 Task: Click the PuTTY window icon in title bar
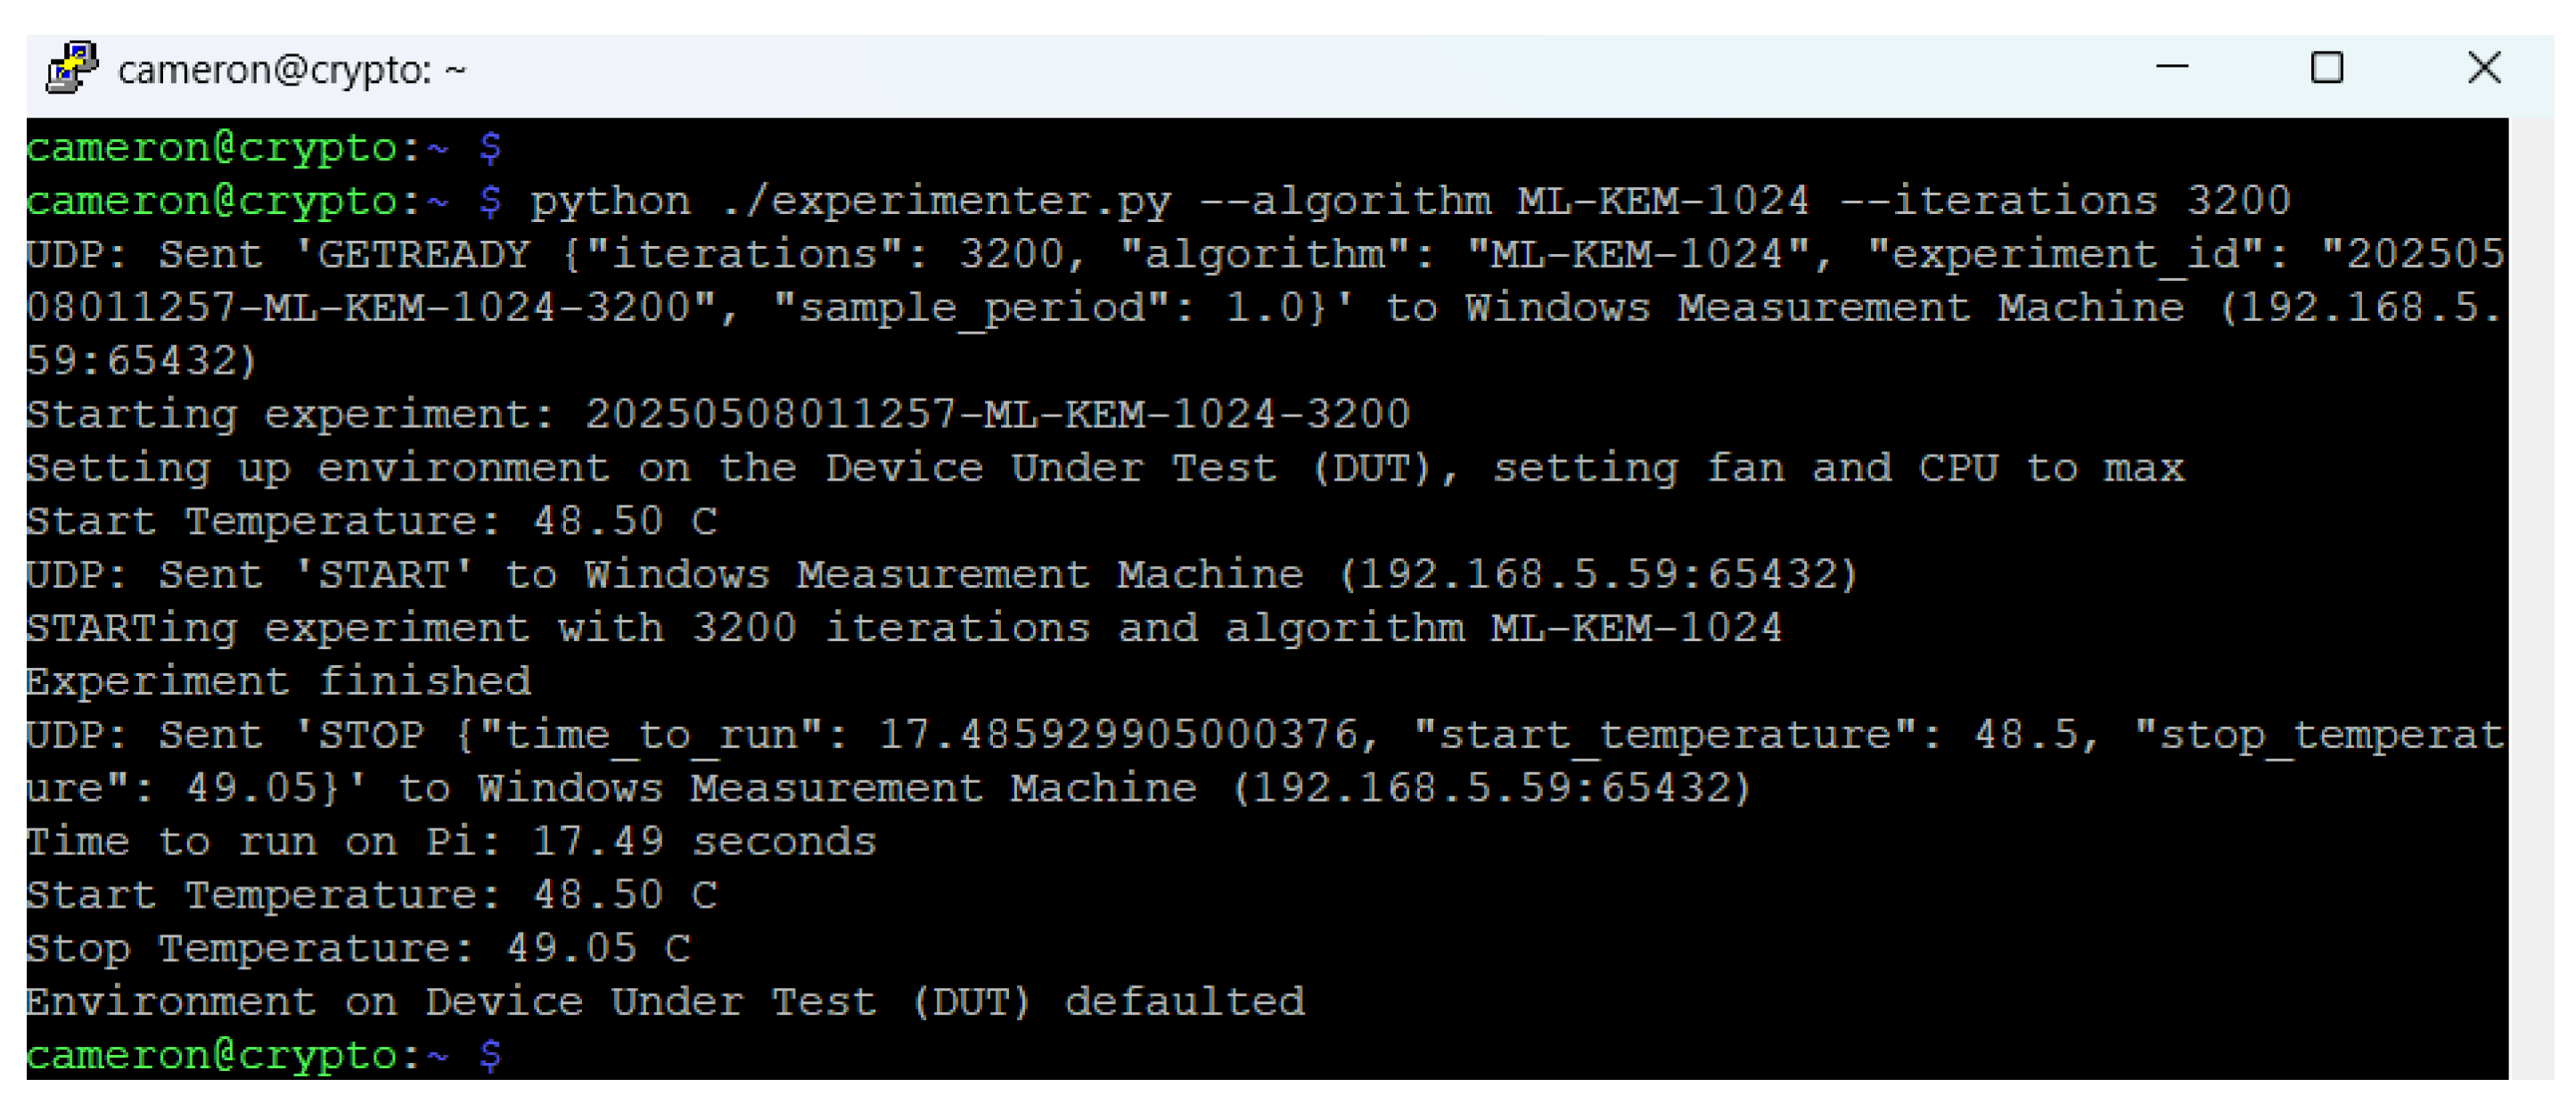click(x=70, y=67)
